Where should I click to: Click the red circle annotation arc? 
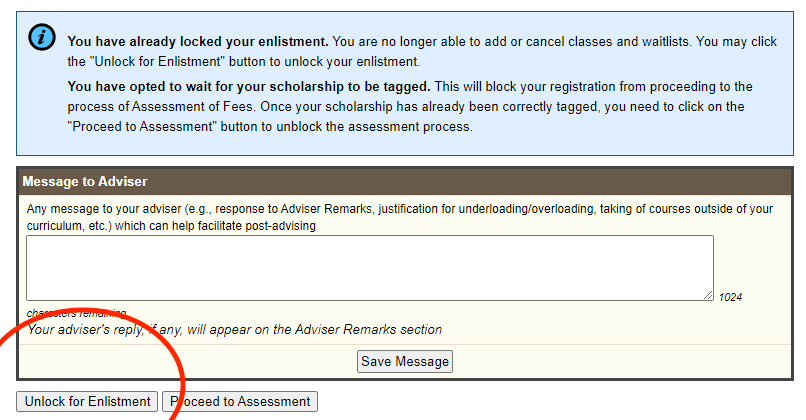(178, 368)
